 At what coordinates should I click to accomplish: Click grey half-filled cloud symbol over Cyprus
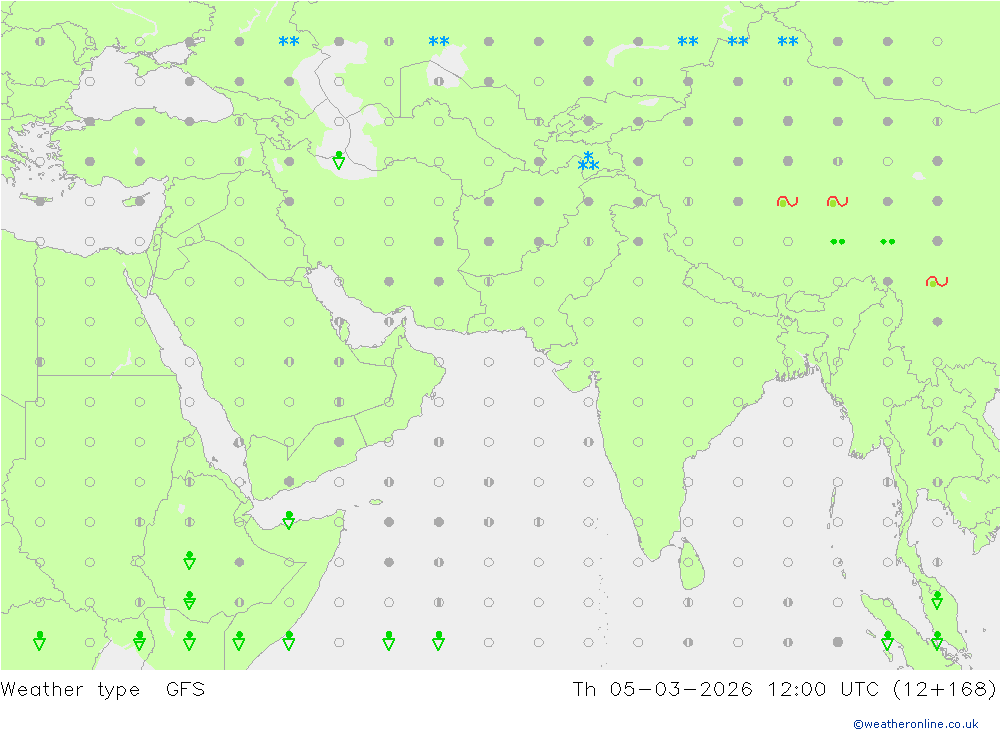click(x=140, y=202)
